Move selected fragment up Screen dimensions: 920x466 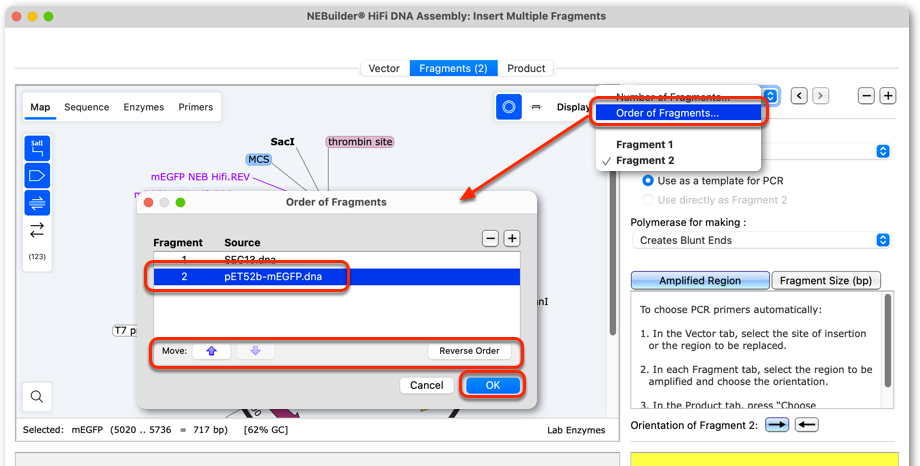pos(211,351)
